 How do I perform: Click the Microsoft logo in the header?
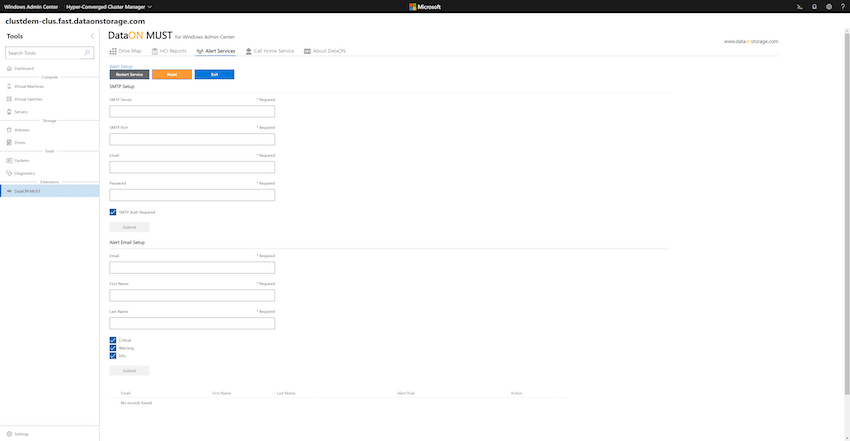pyautogui.click(x=425, y=7)
